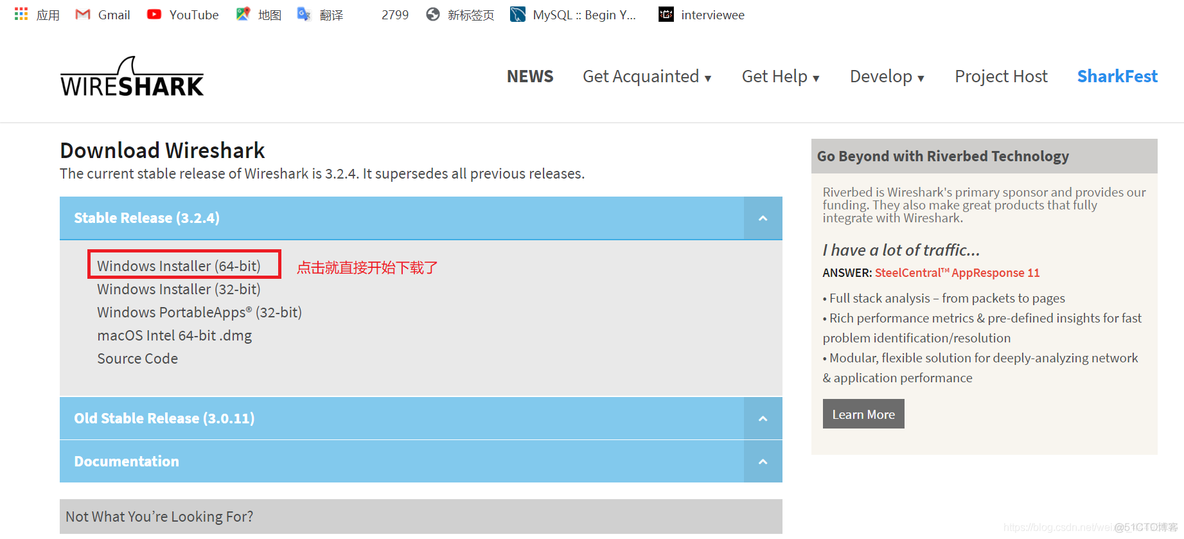The width and height of the screenshot is (1184, 539).
Task: Open the 新标签页 globe bookmark
Action: pyautogui.click(x=460, y=14)
